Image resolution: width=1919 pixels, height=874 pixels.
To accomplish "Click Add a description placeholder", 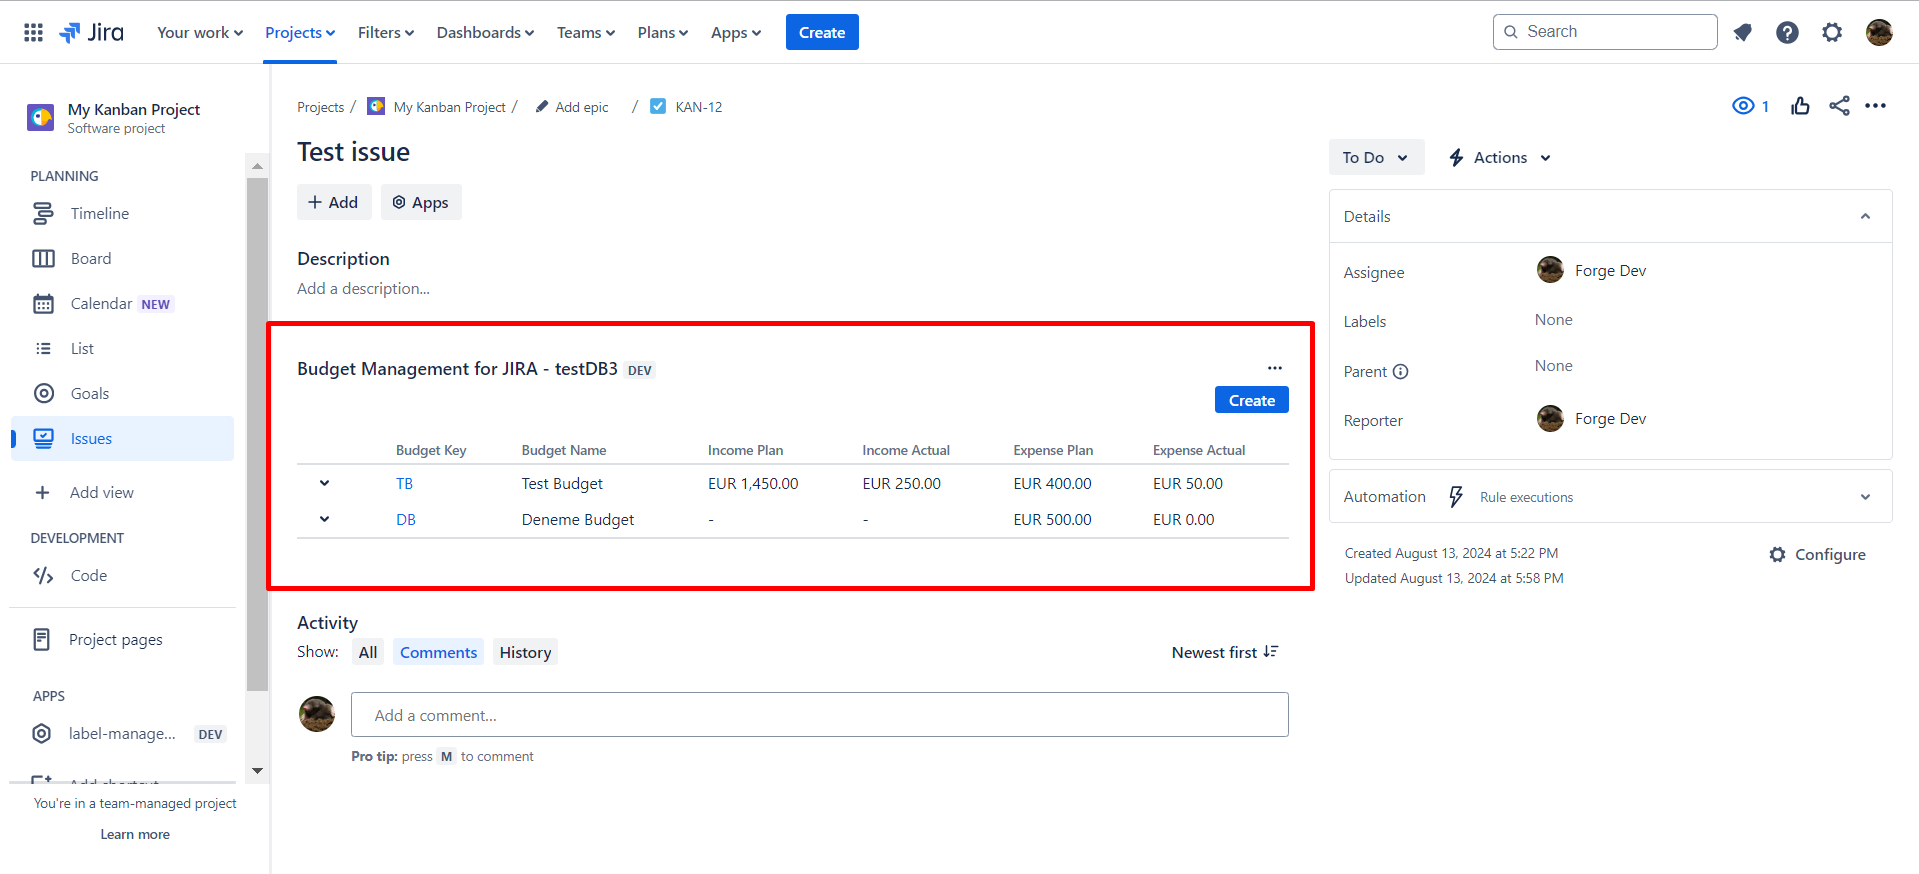I will point(364,289).
